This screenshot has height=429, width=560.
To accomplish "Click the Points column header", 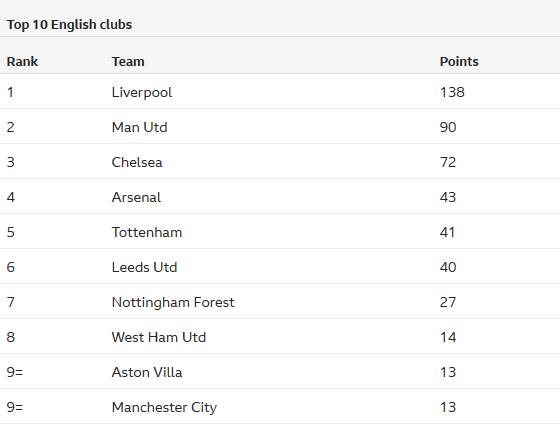I will pos(459,61).
